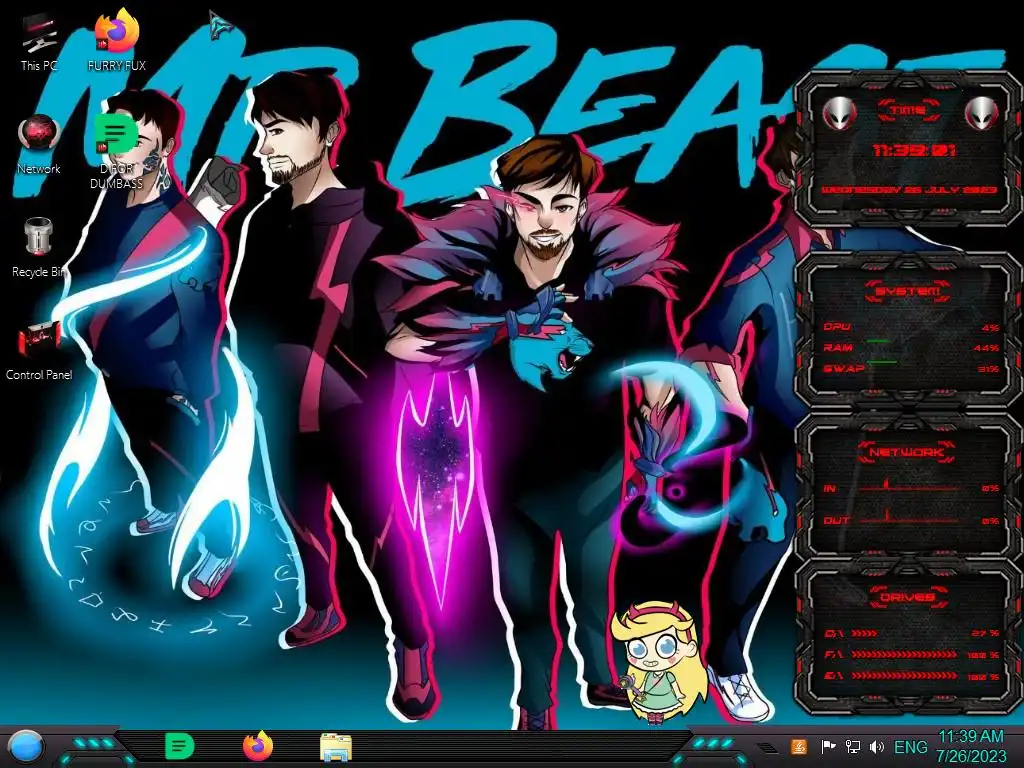Click the TIME widget header
1024x768 pixels.
908,110
